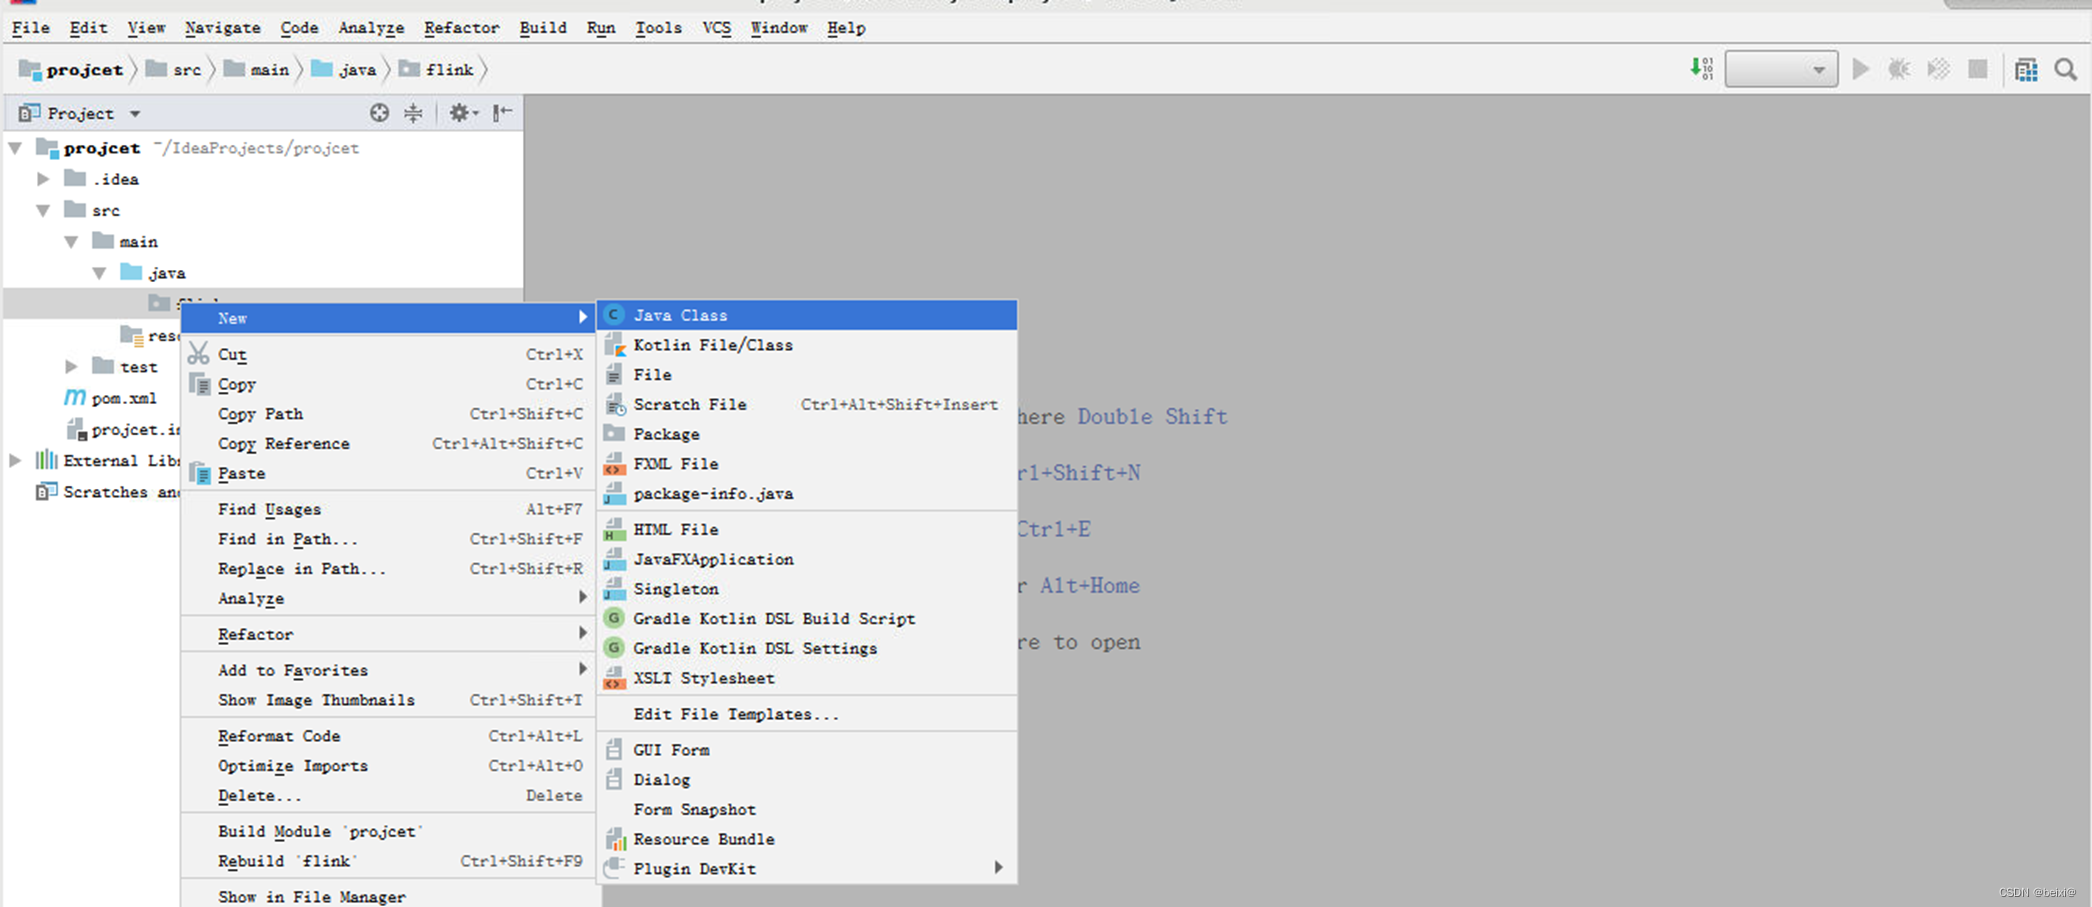Open the File menu
This screenshot has width=2092, height=907.
click(31, 28)
